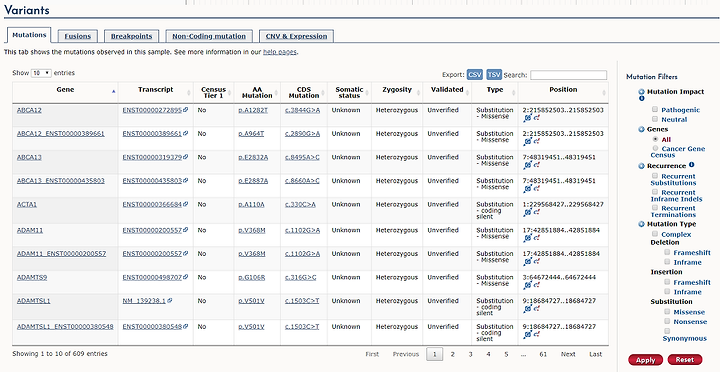This screenshot has height=372, width=720.
Task: Go to Next results page
Action: point(568,354)
